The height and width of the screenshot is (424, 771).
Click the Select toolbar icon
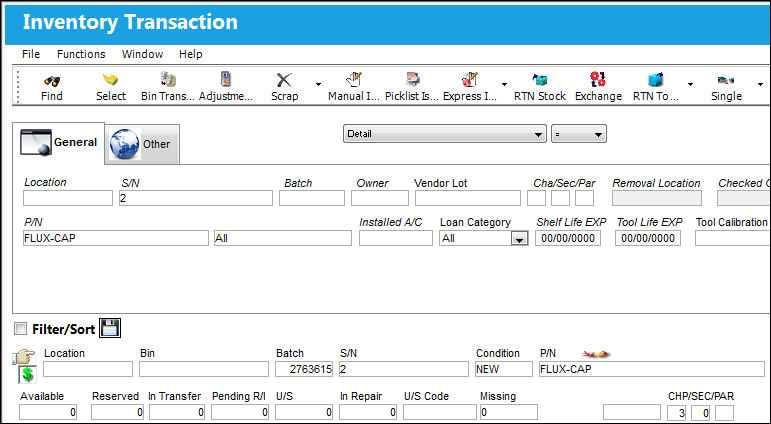click(111, 80)
